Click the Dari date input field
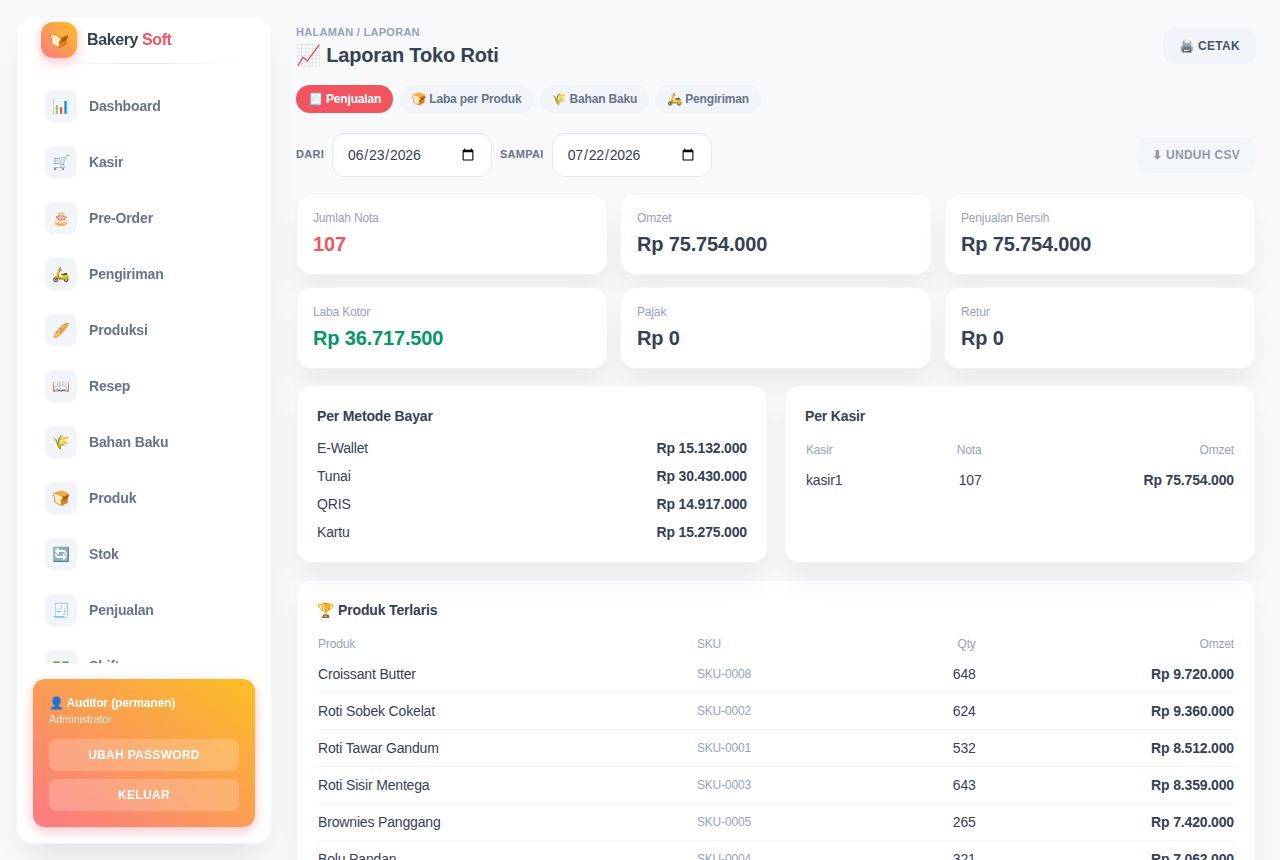The width and height of the screenshot is (1280, 860). pos(412,155)
